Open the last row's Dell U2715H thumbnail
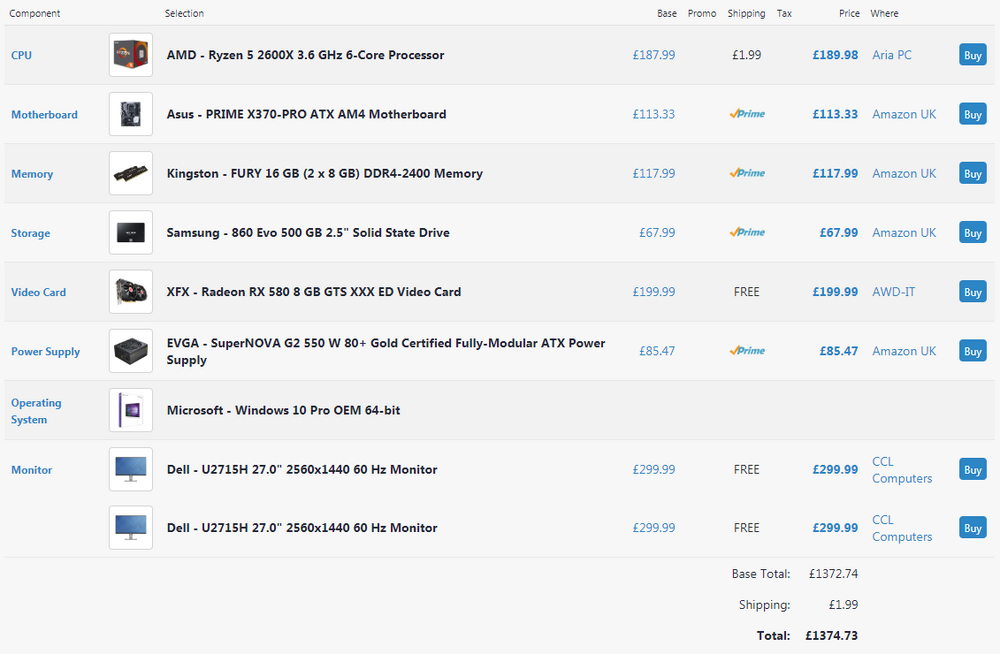Image resolution: width=1000 pixels, height=654 pixels. point(131,528)
